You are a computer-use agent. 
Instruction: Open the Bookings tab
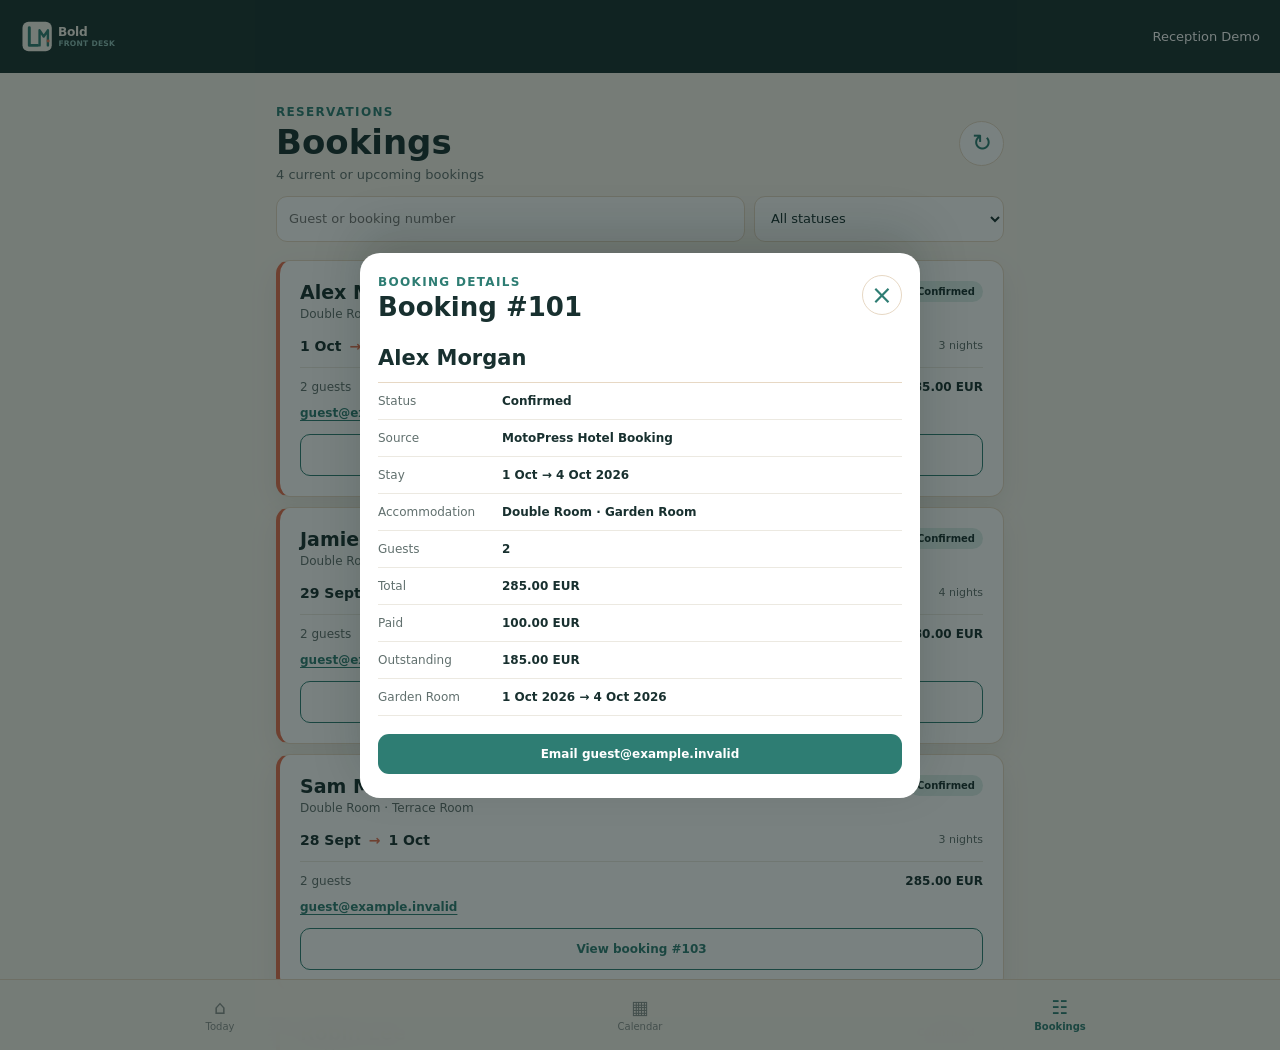(x=1060, y=1015)
